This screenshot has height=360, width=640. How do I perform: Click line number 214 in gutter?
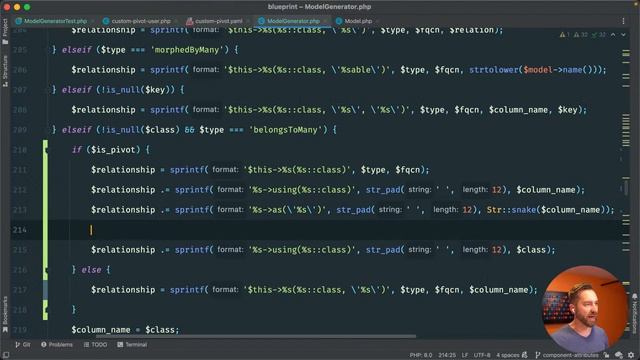click(x=20, y=230)
